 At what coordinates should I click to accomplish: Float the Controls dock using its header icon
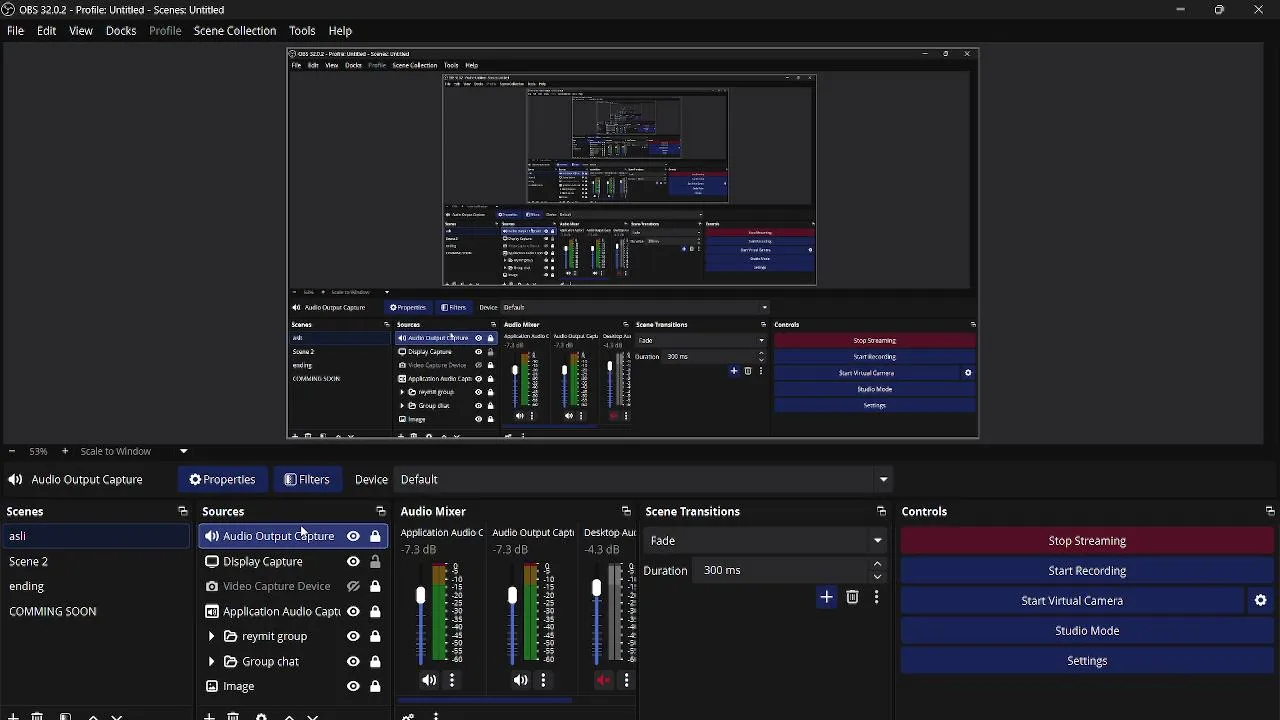click(1270, 511)
